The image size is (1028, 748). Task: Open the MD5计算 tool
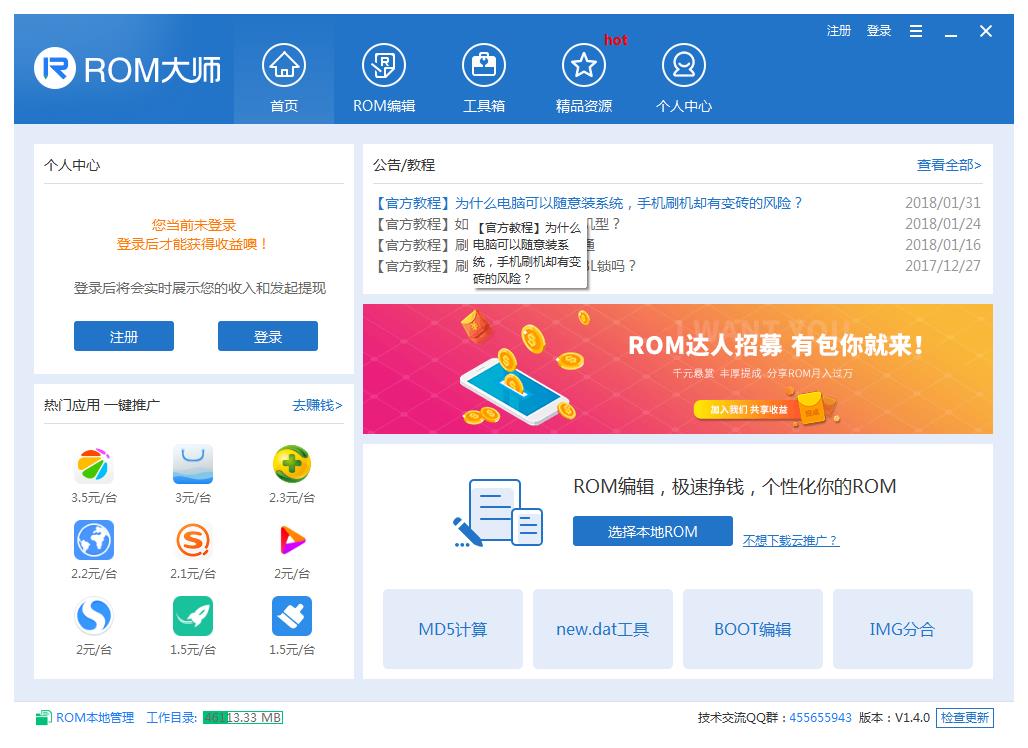[452, 628]
